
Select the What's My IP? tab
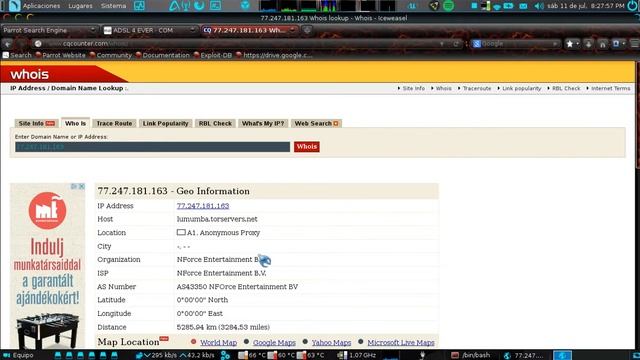(x=263, y=123)
